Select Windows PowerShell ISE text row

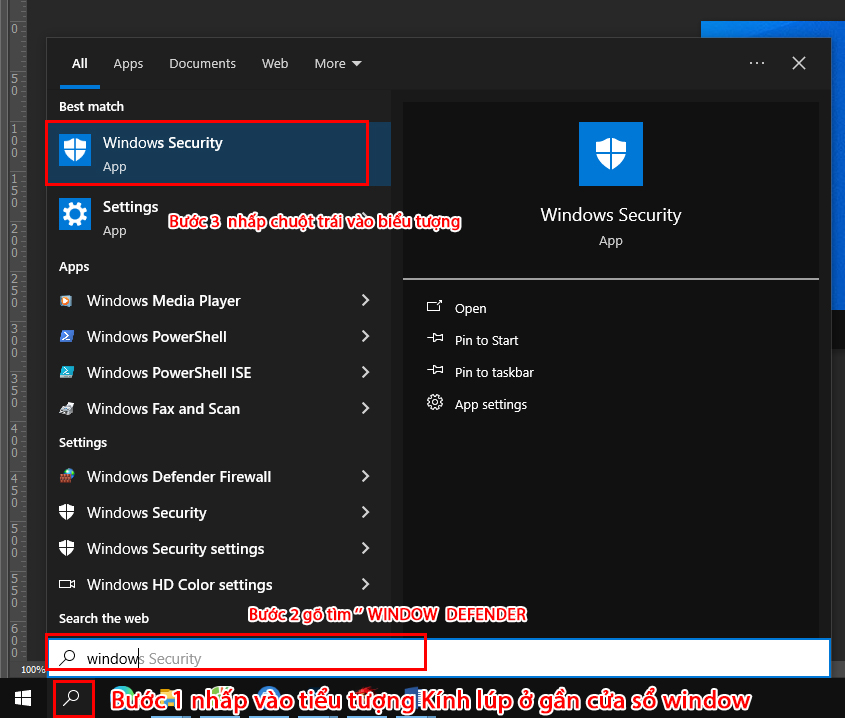pos(169,372)
